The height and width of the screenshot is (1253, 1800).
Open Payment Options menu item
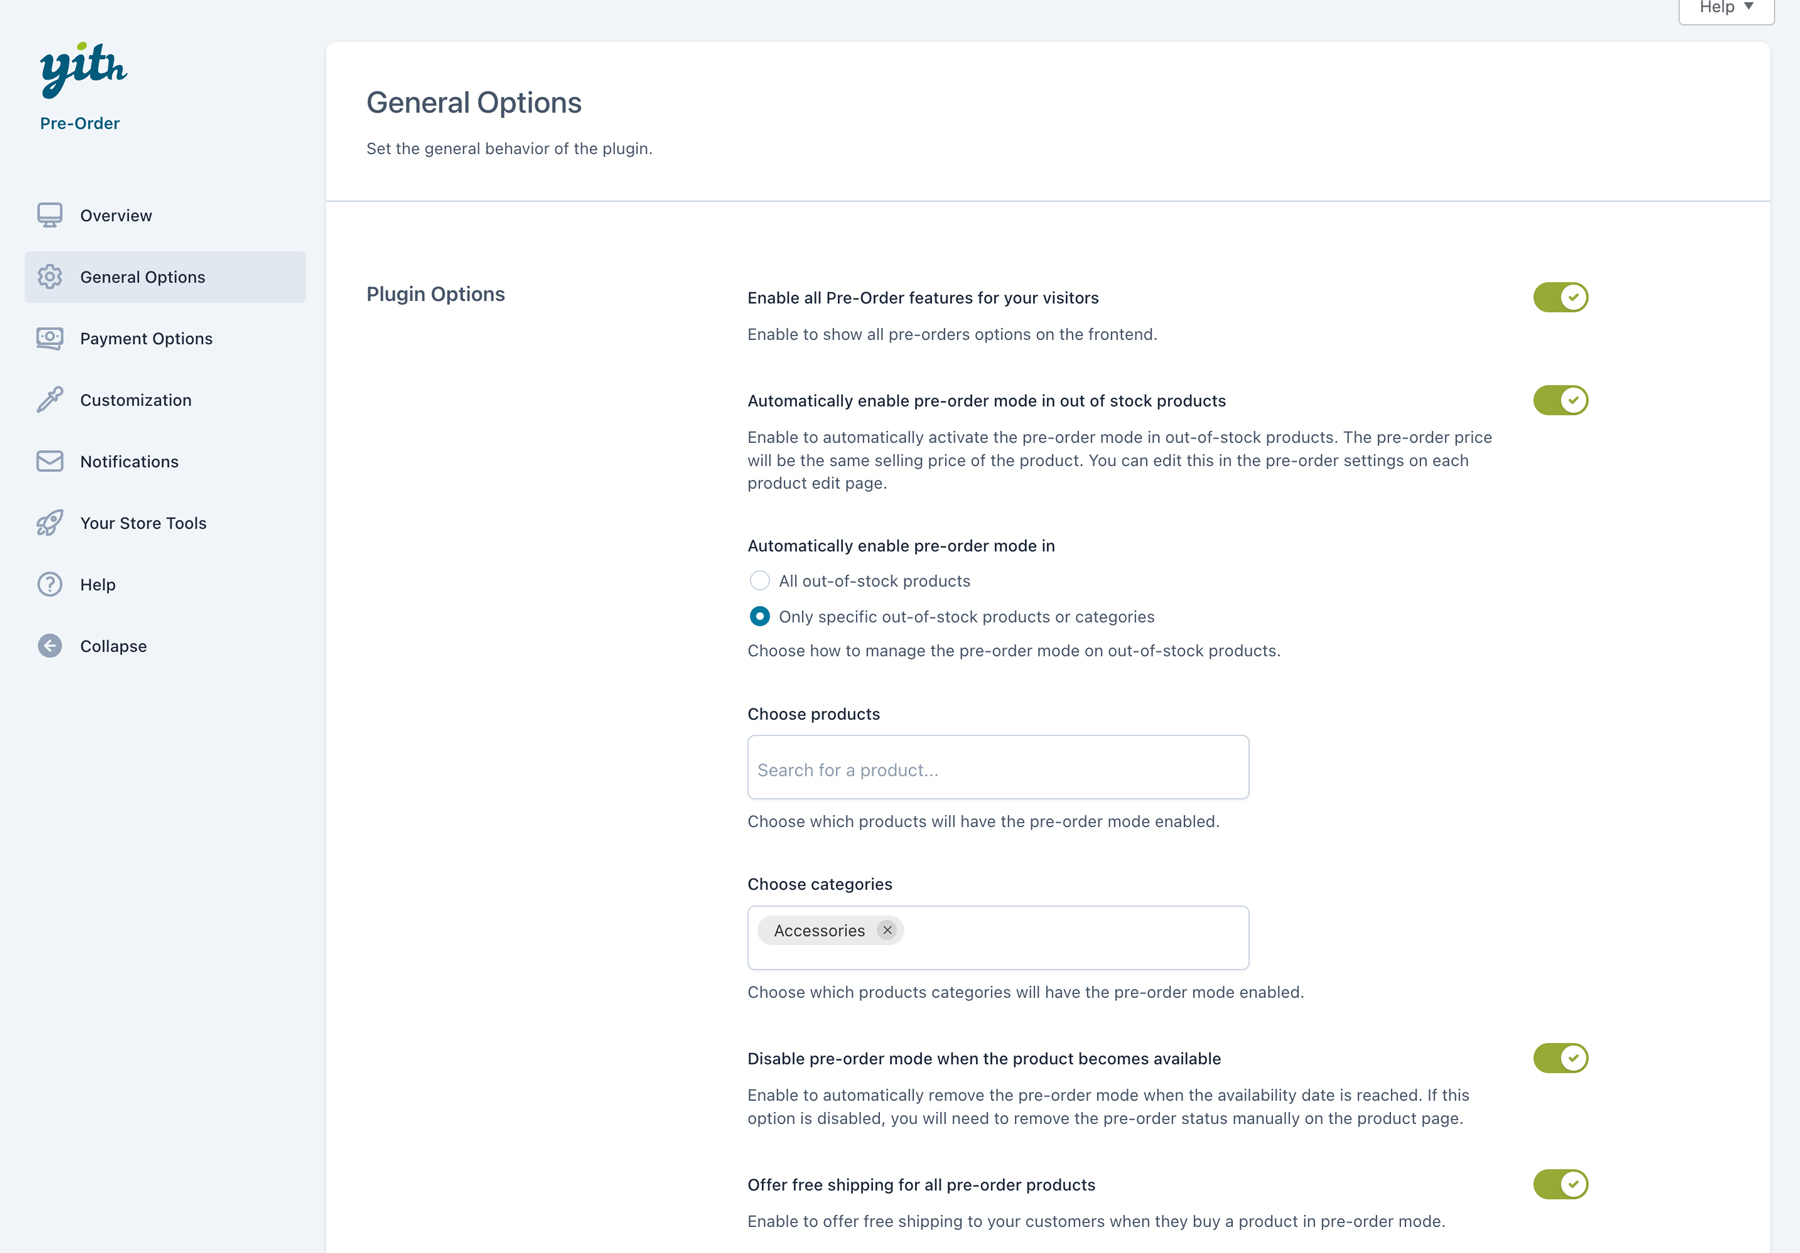(x=146, y=338)
